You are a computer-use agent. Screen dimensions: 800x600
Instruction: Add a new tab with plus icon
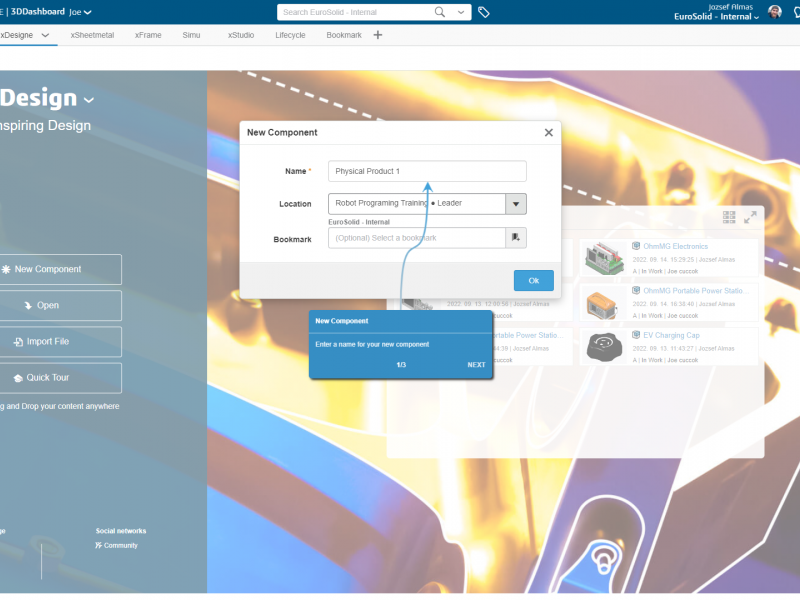378,35
